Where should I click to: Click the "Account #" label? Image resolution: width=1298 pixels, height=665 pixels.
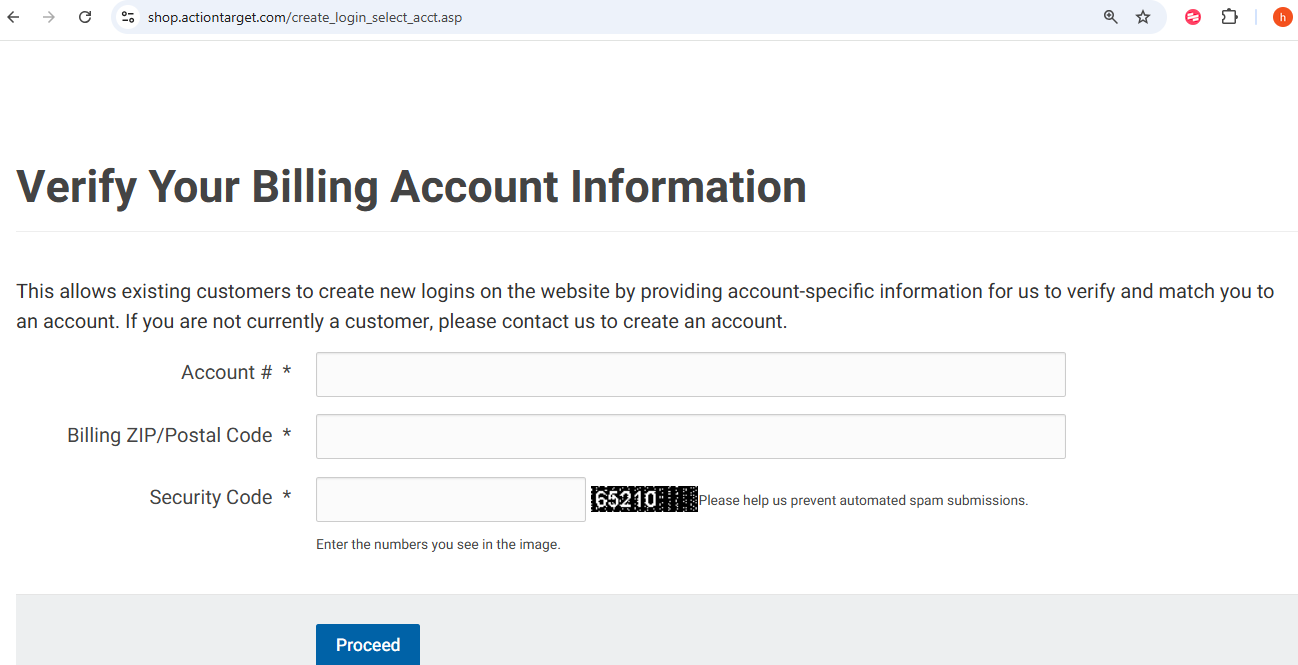226,372
